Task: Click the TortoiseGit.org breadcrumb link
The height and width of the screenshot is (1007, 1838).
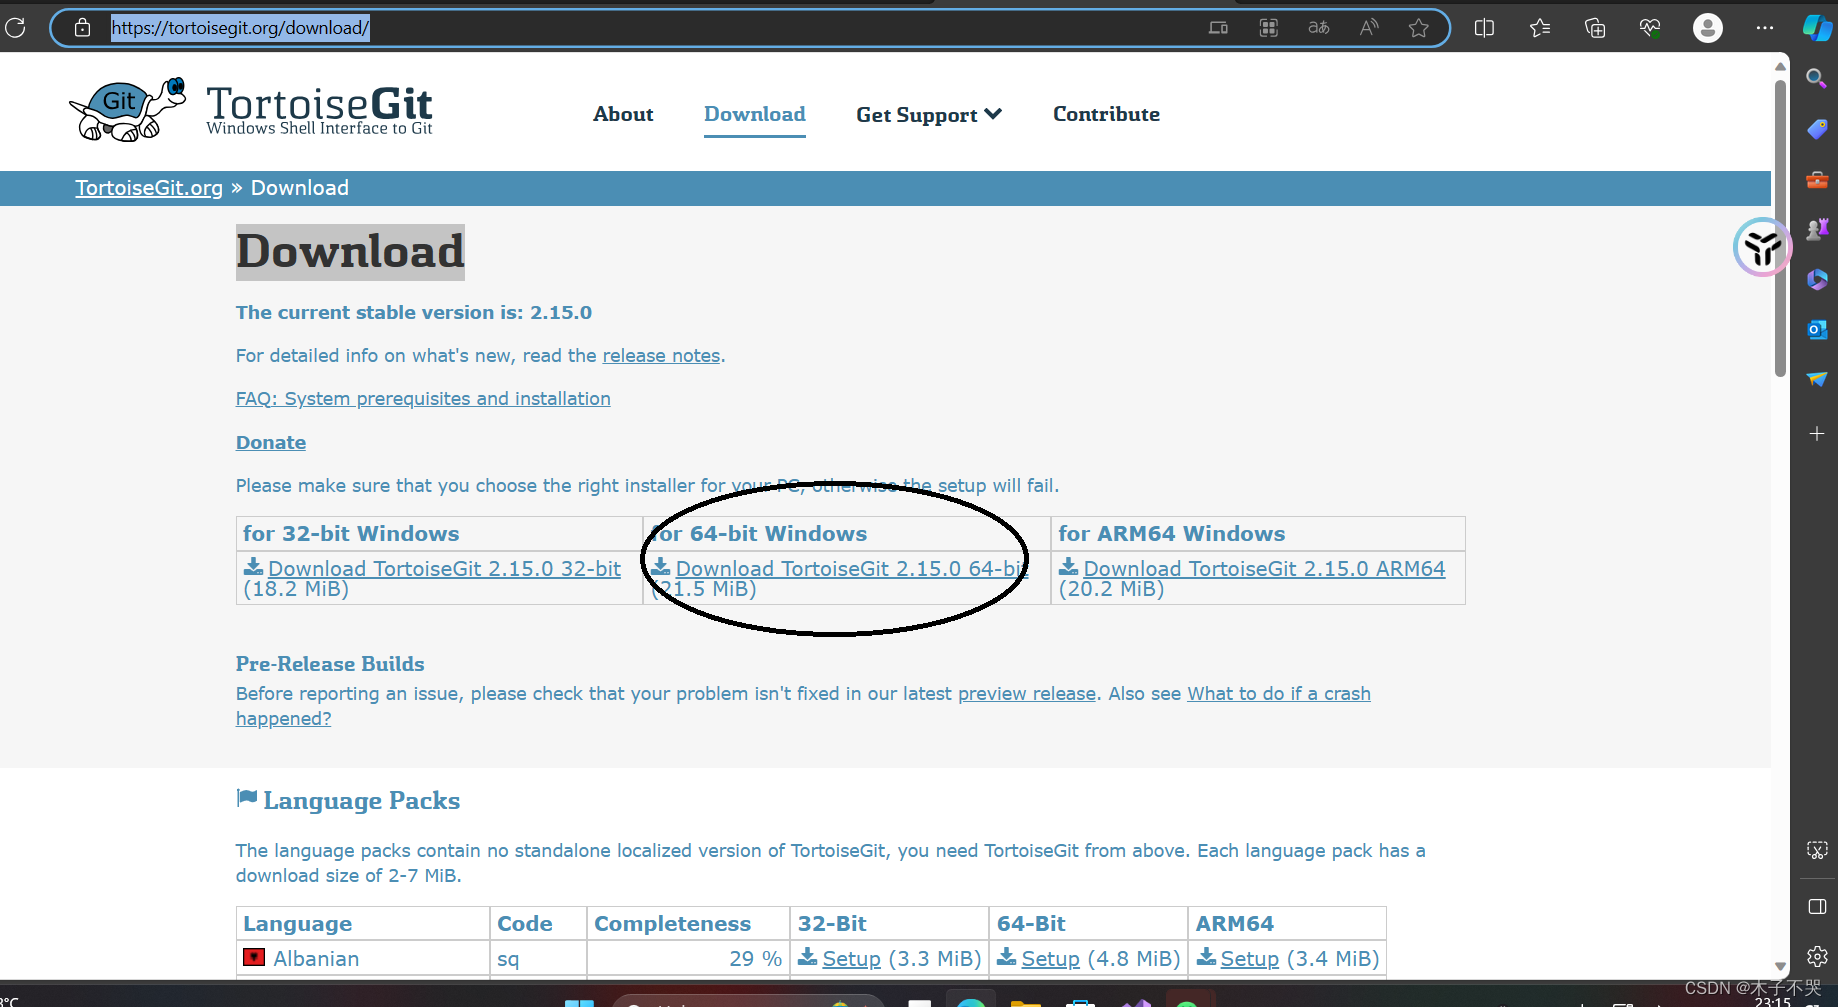Action: (x=149, y=188)
